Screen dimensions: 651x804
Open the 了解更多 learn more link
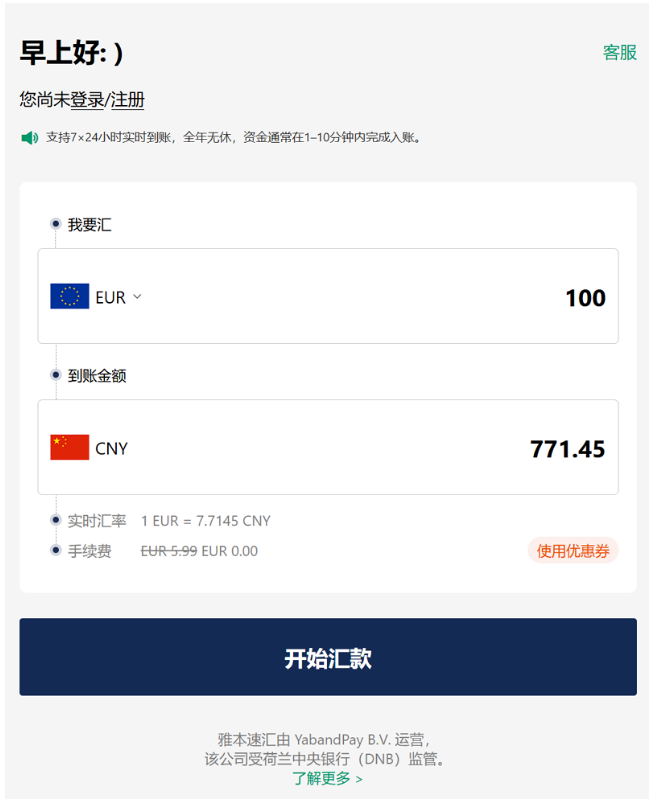coord(328,778)
